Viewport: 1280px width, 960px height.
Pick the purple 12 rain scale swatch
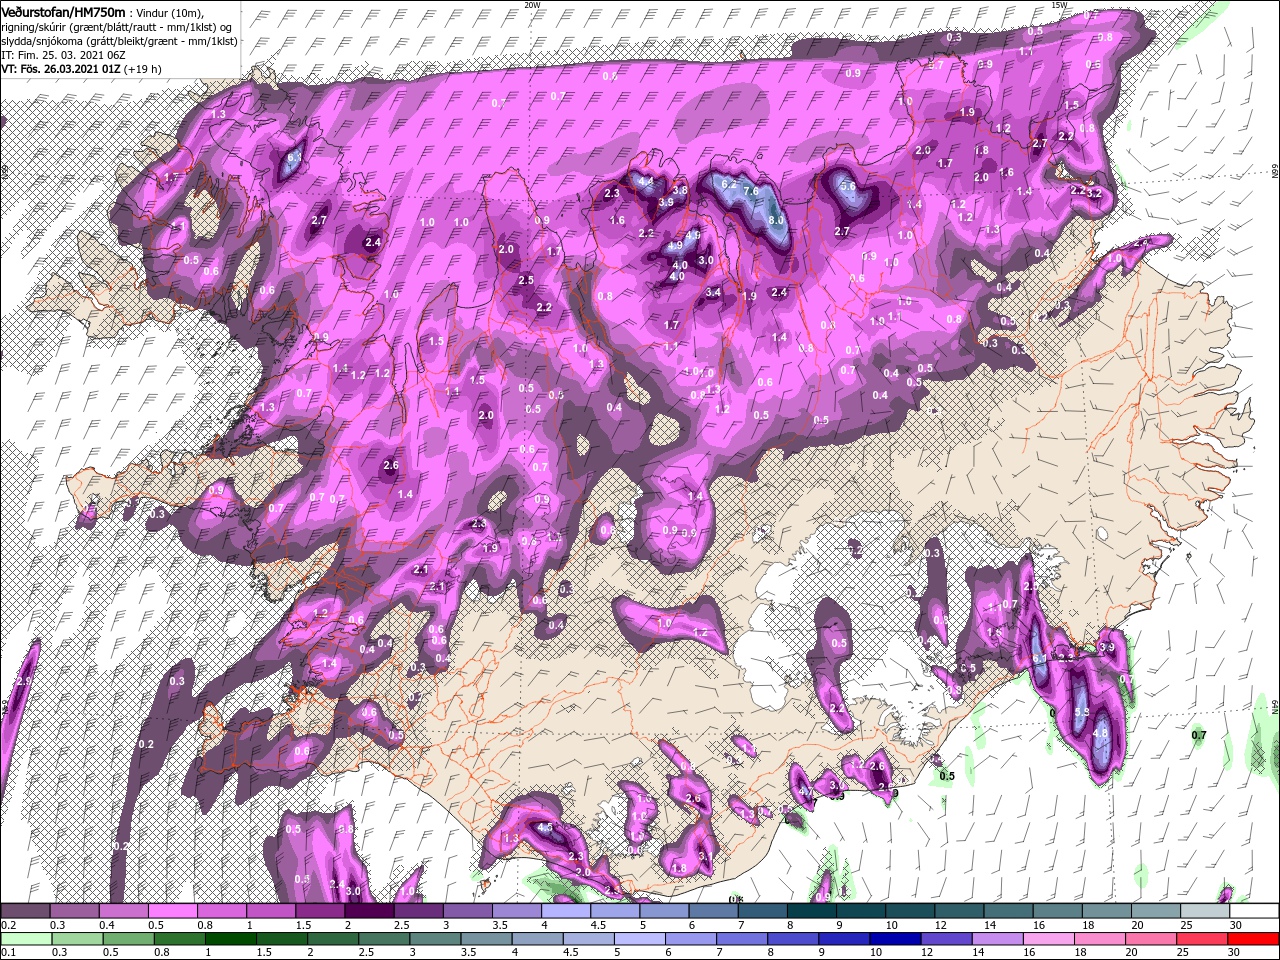(x=947, y=939)
